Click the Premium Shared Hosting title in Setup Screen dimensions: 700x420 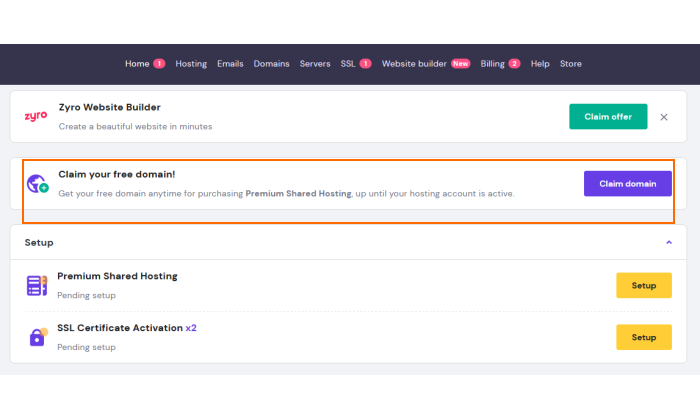click(x=117, y=276)
